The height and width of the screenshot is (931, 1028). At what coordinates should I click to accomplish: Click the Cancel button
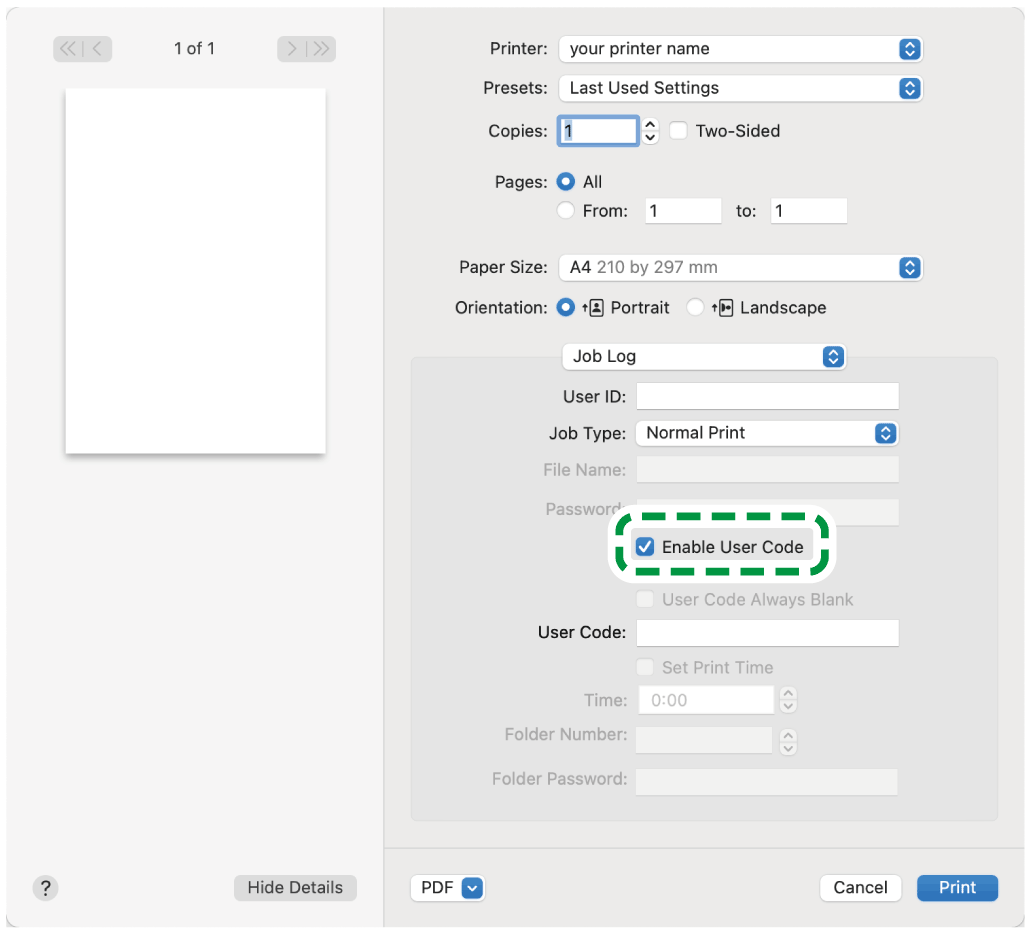pyautogui.click(x=860, y=887)
